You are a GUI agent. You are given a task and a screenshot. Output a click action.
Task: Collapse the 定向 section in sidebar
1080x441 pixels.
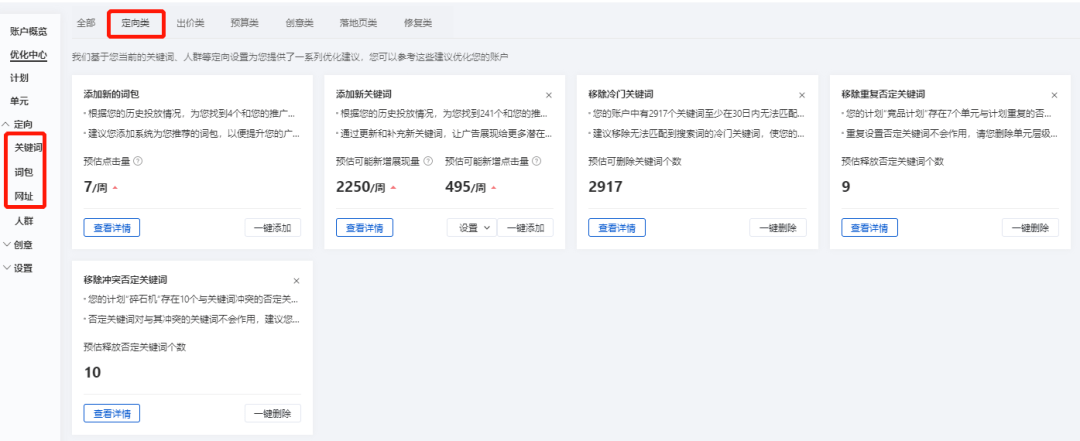19,125
